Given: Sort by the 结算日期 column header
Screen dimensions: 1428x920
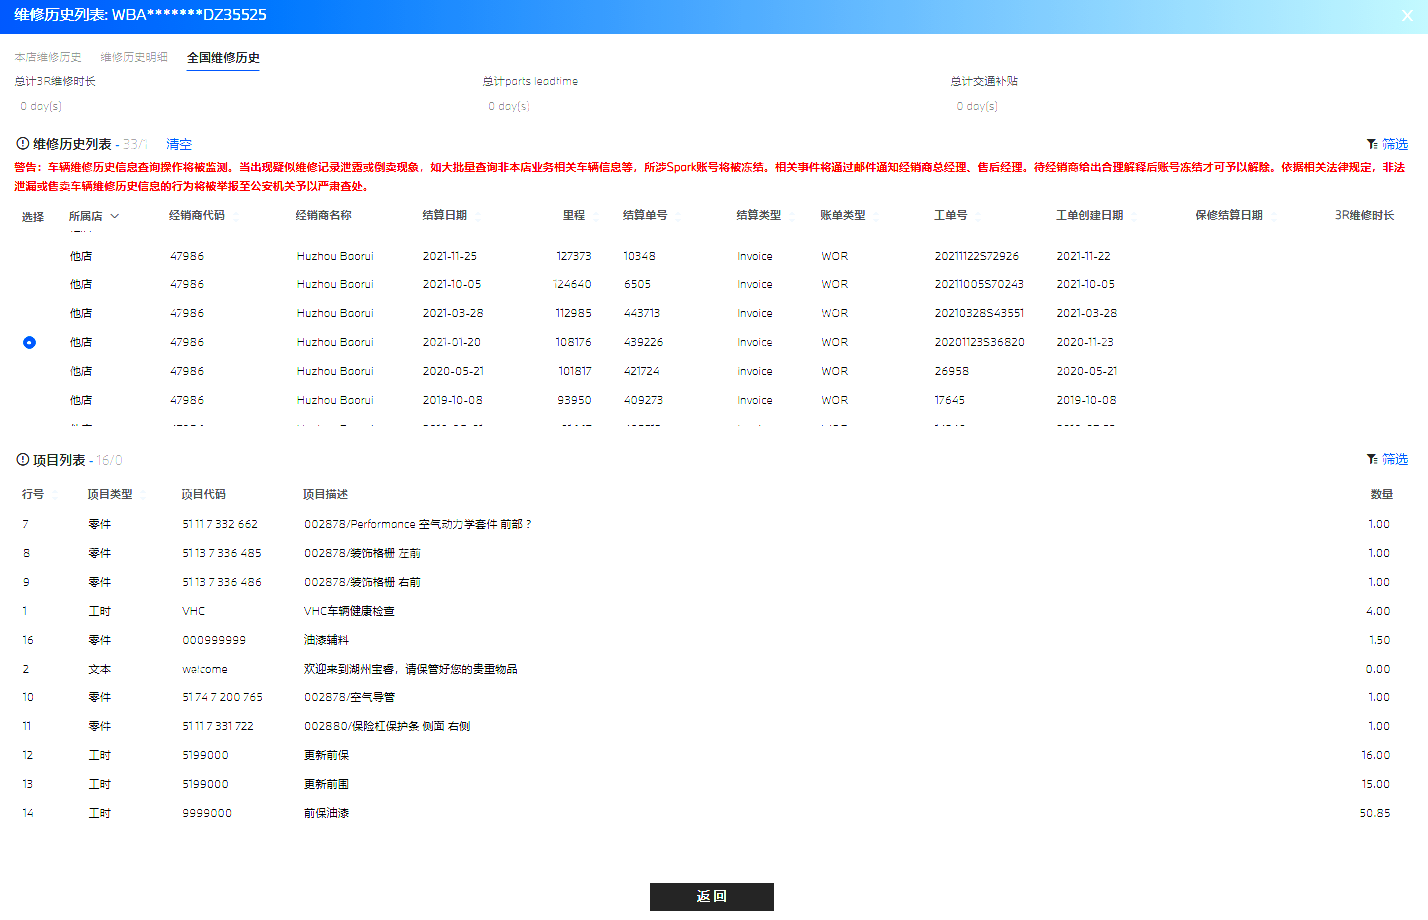Looking at the screenshot, I should (445, 215).
